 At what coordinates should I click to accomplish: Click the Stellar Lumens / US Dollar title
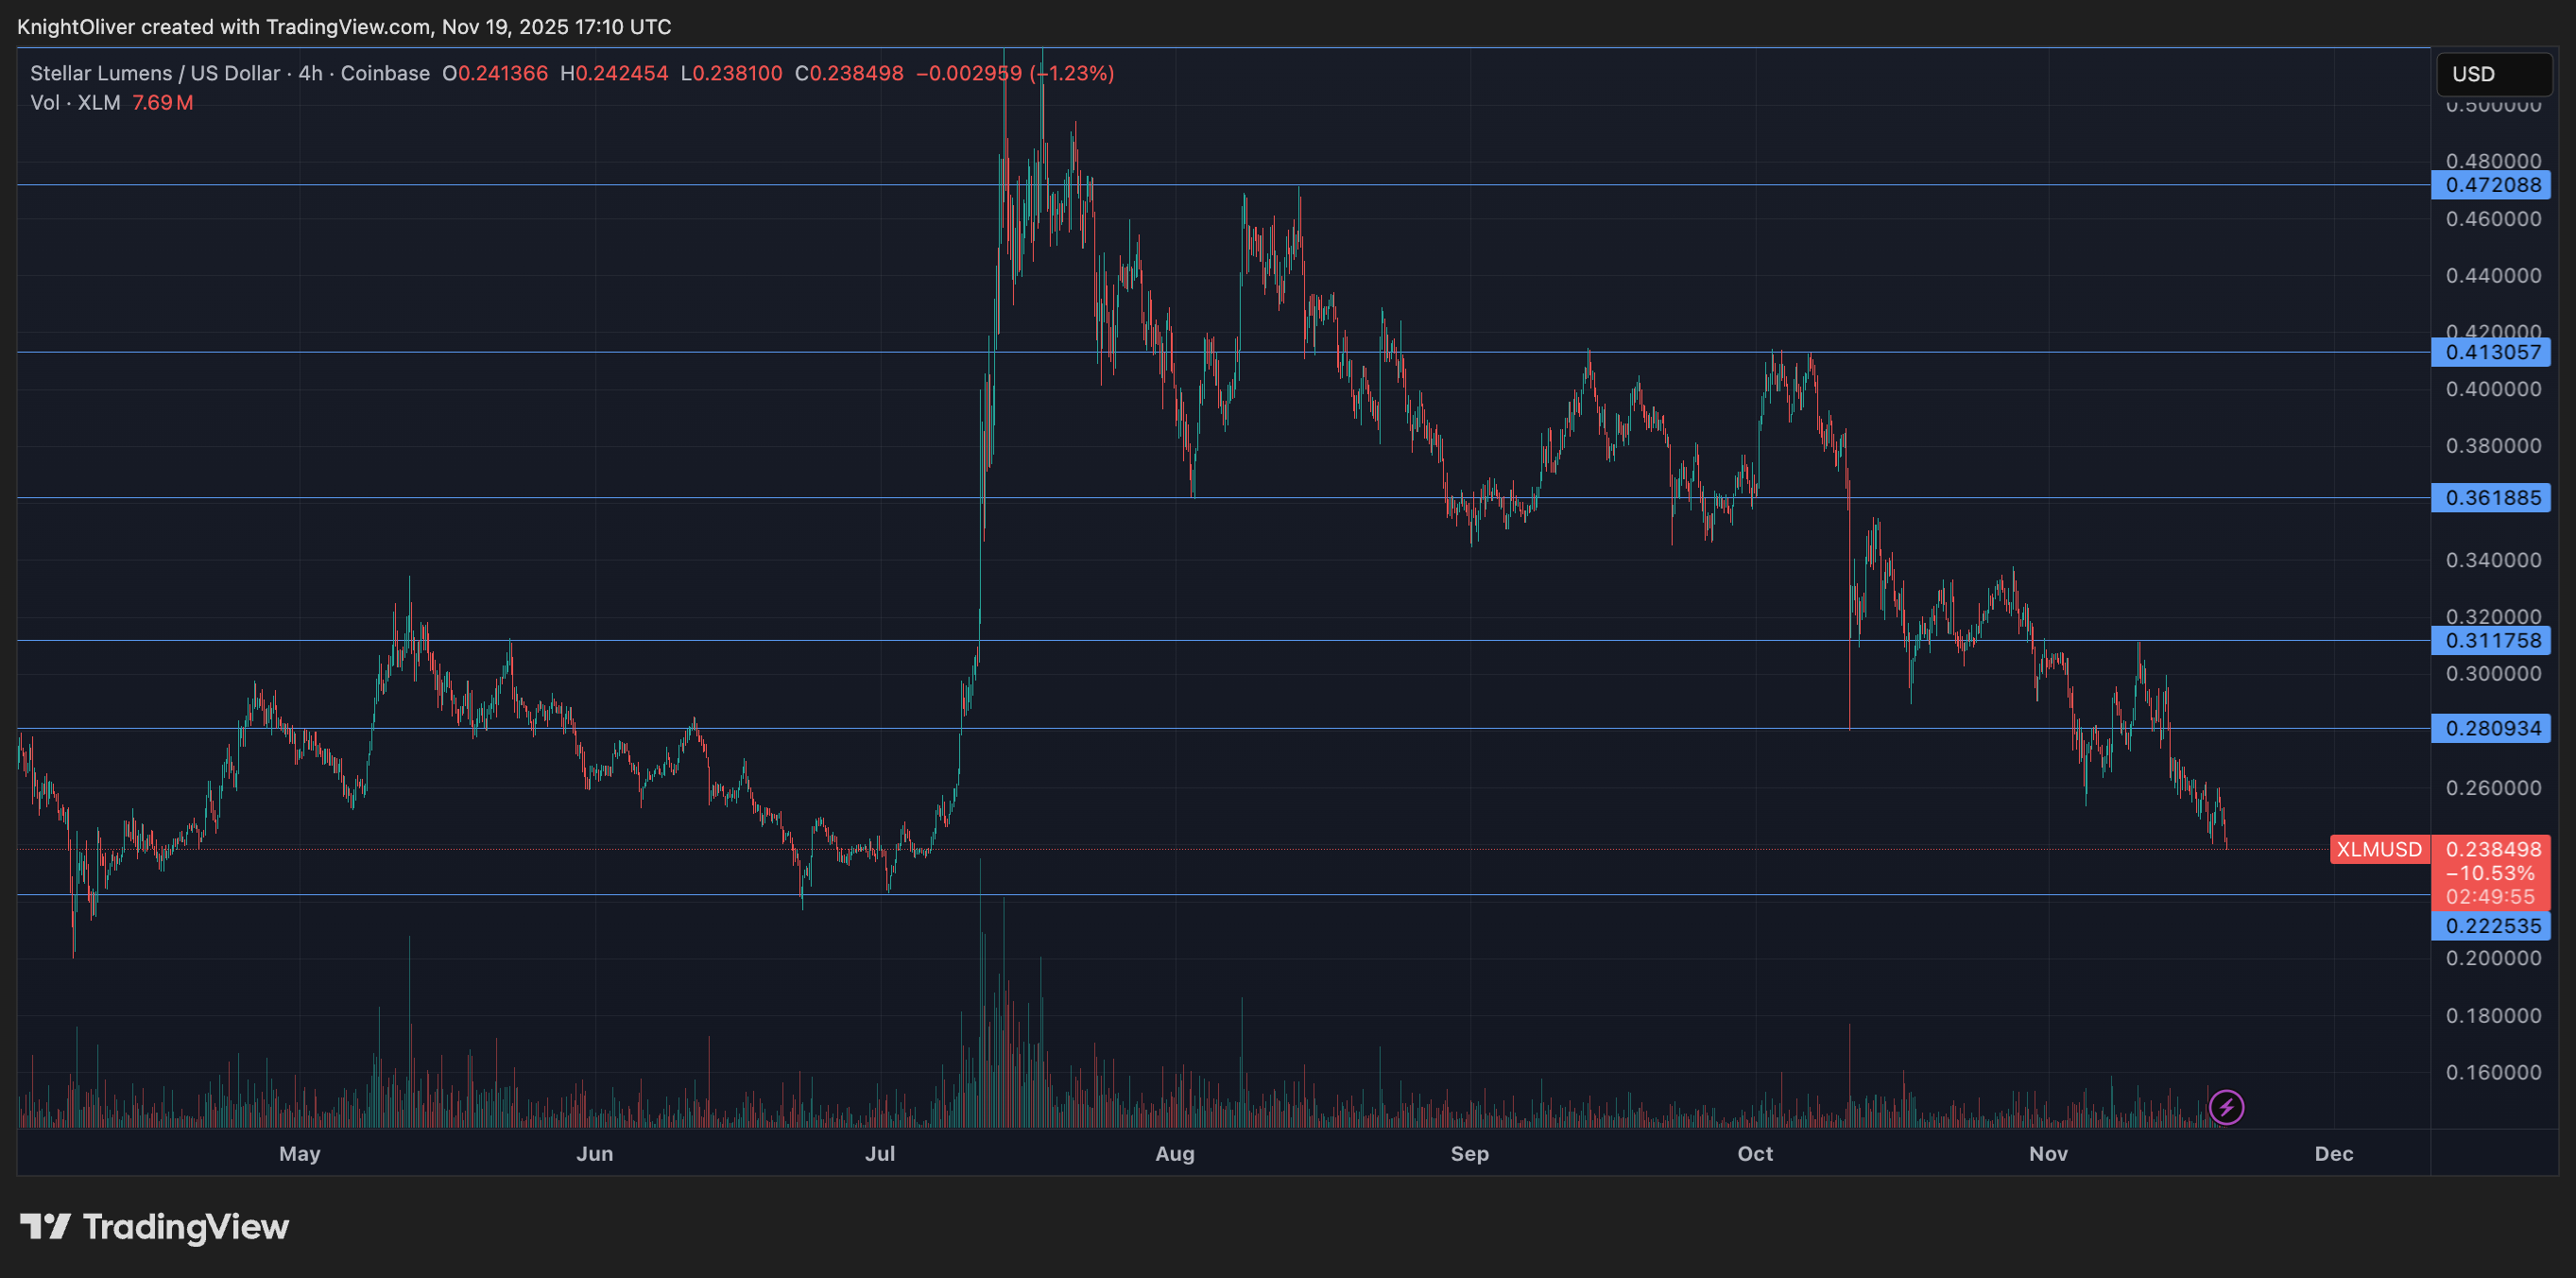[155, 73]
